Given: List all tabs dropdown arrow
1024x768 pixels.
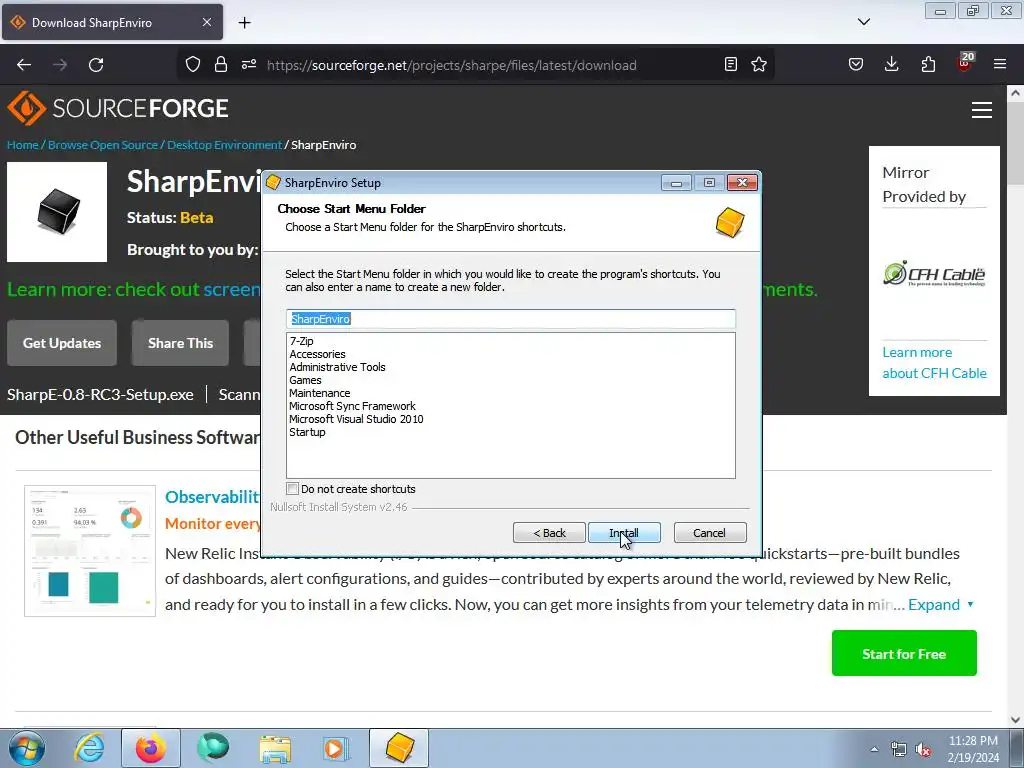Looking at the screenshot, I should tap(863, 22).
